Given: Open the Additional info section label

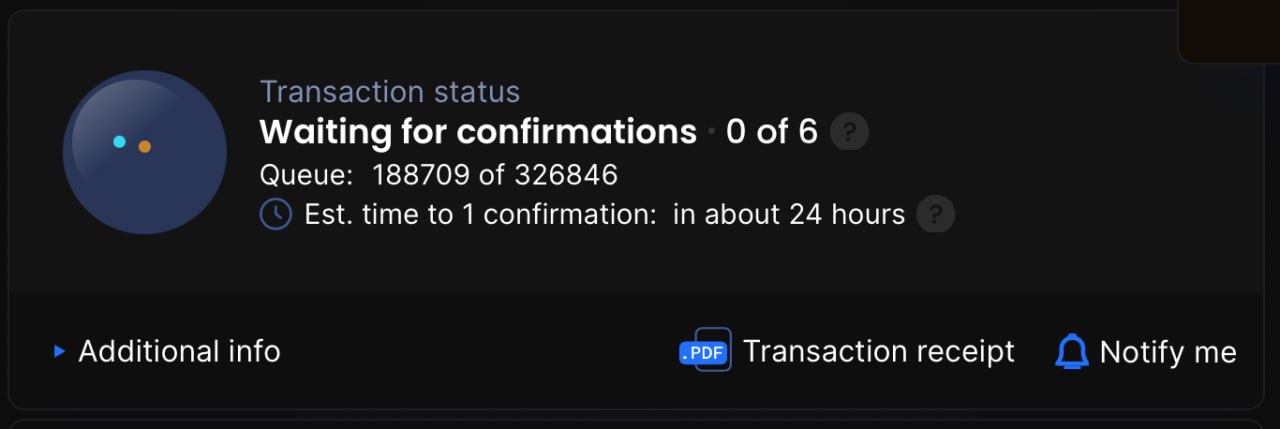Looking at the screenshot, I should pos(179,351).
